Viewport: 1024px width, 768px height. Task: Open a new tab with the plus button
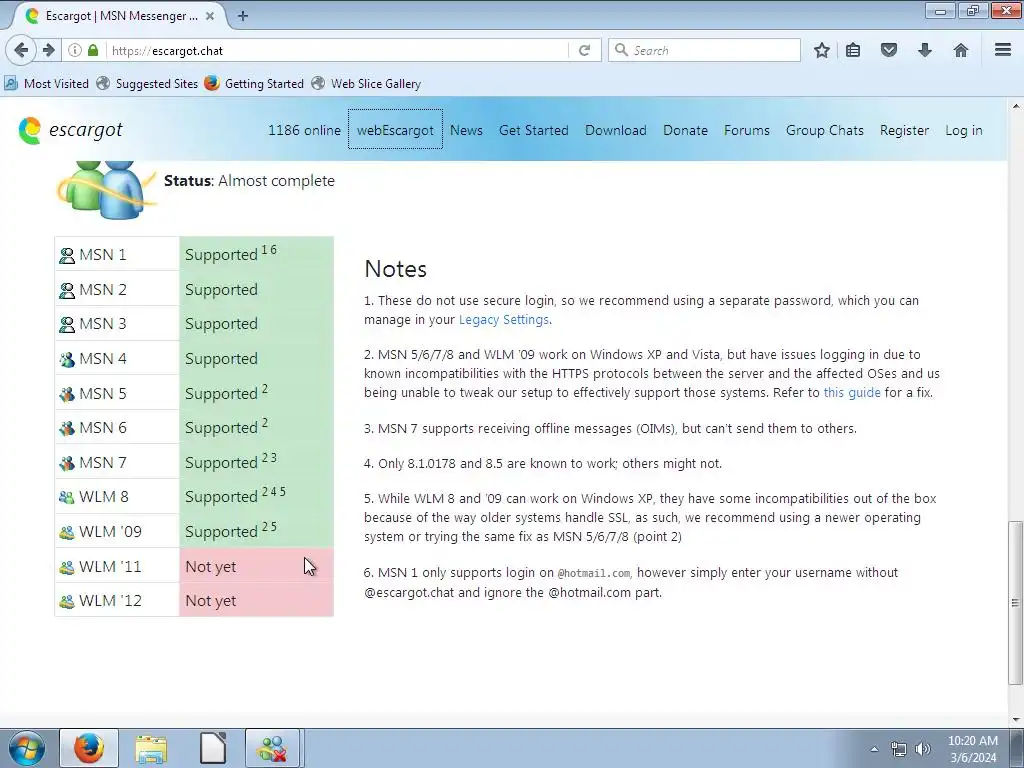243,16
